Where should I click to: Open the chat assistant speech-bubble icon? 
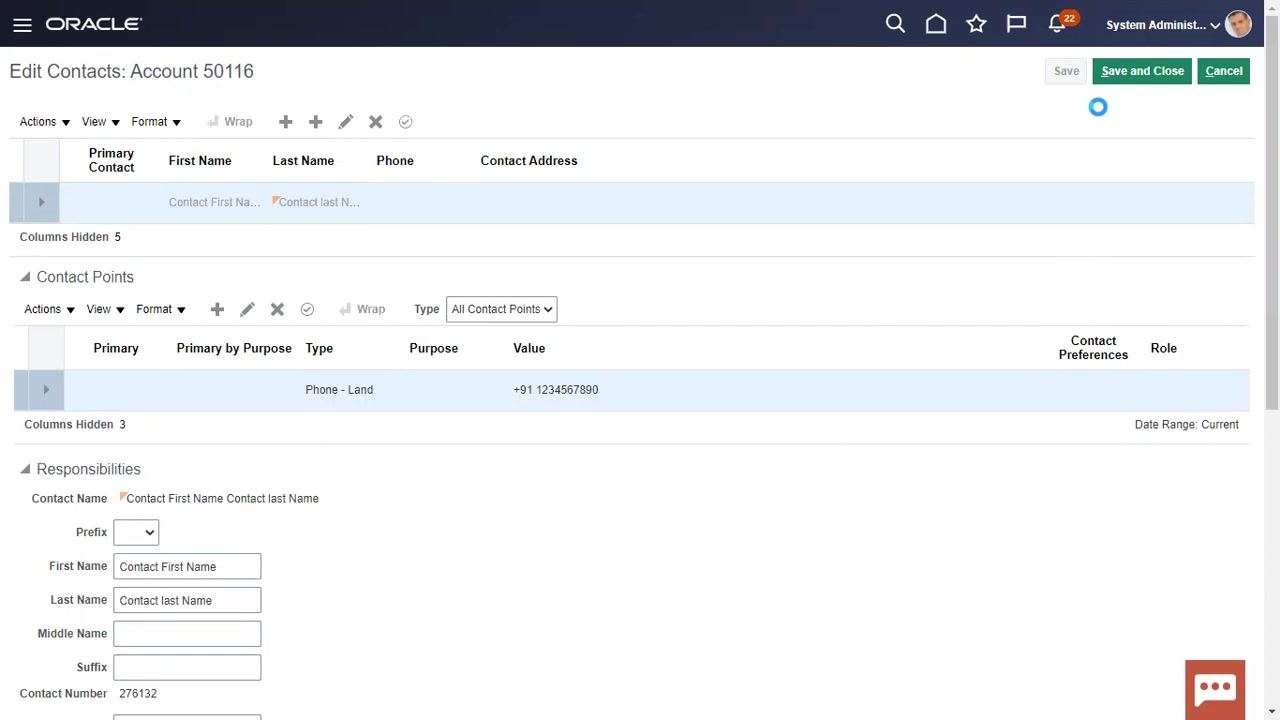point(1215,689)
